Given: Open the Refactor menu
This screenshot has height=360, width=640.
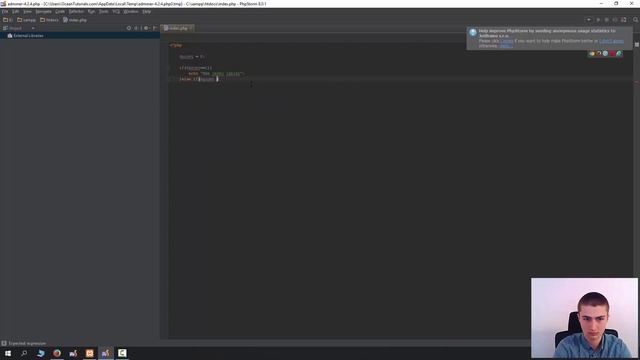Looking at the screenshot, I should (x=76, y=12).
